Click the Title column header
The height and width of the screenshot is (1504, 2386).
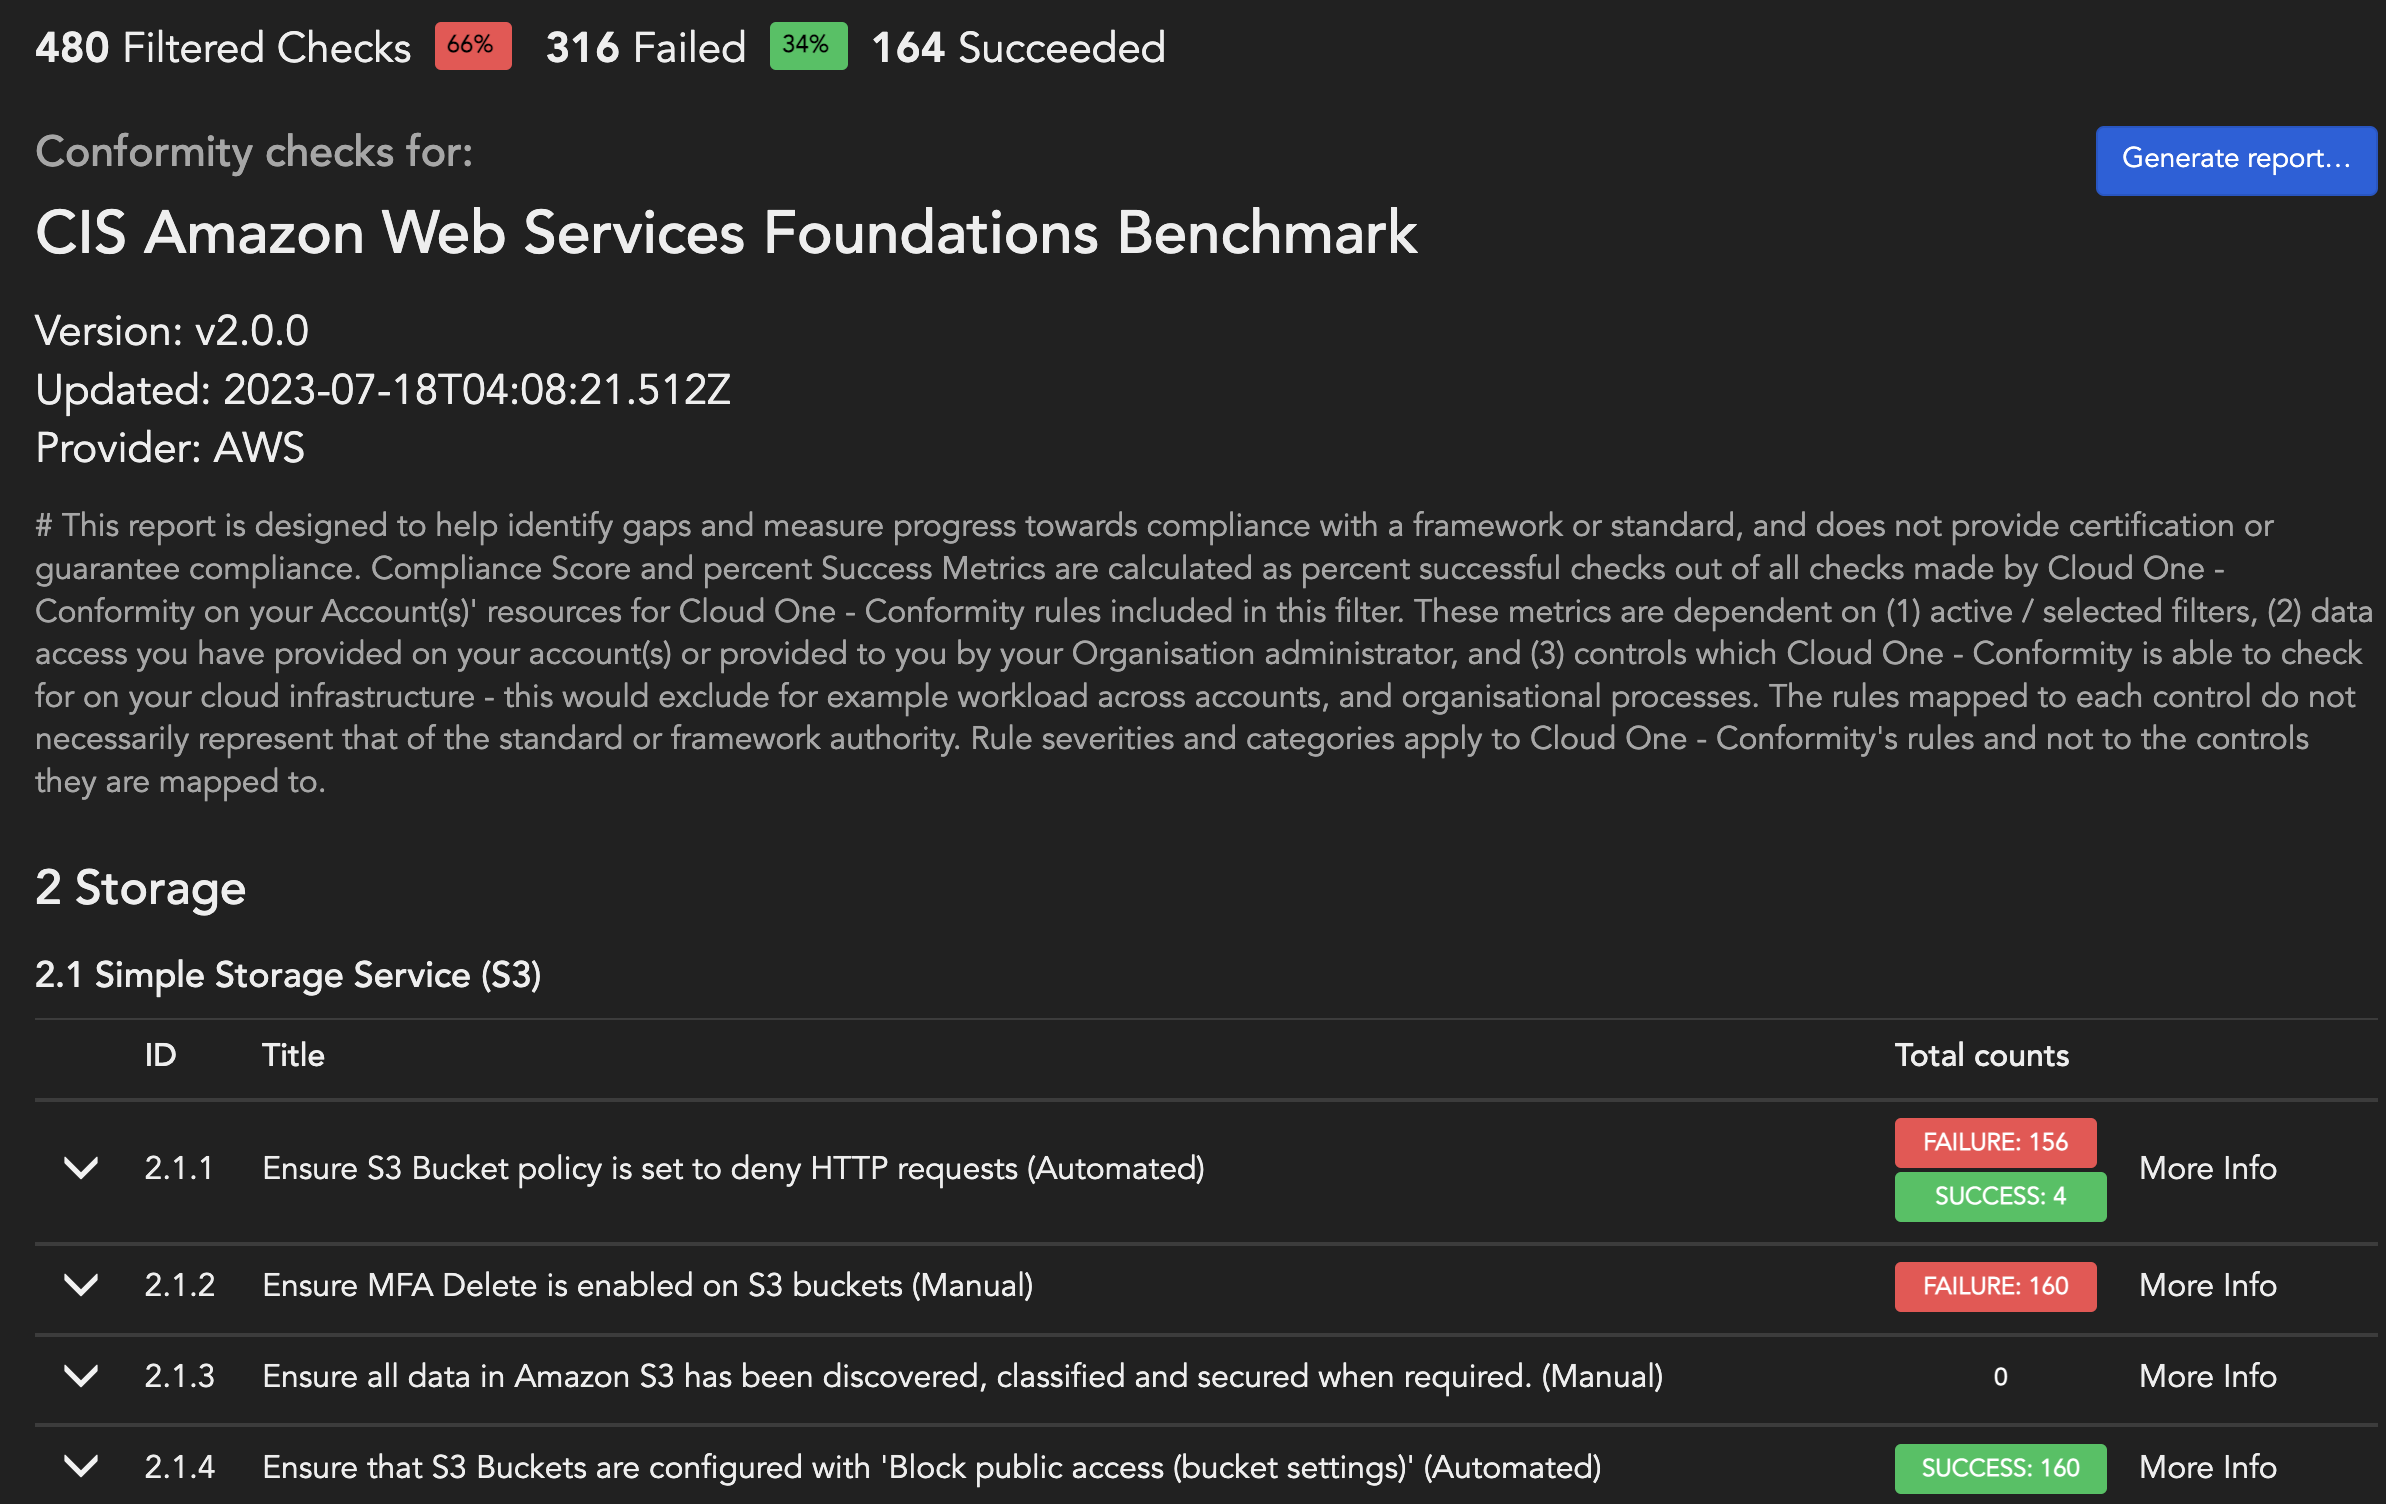(x=293, y=1055)
